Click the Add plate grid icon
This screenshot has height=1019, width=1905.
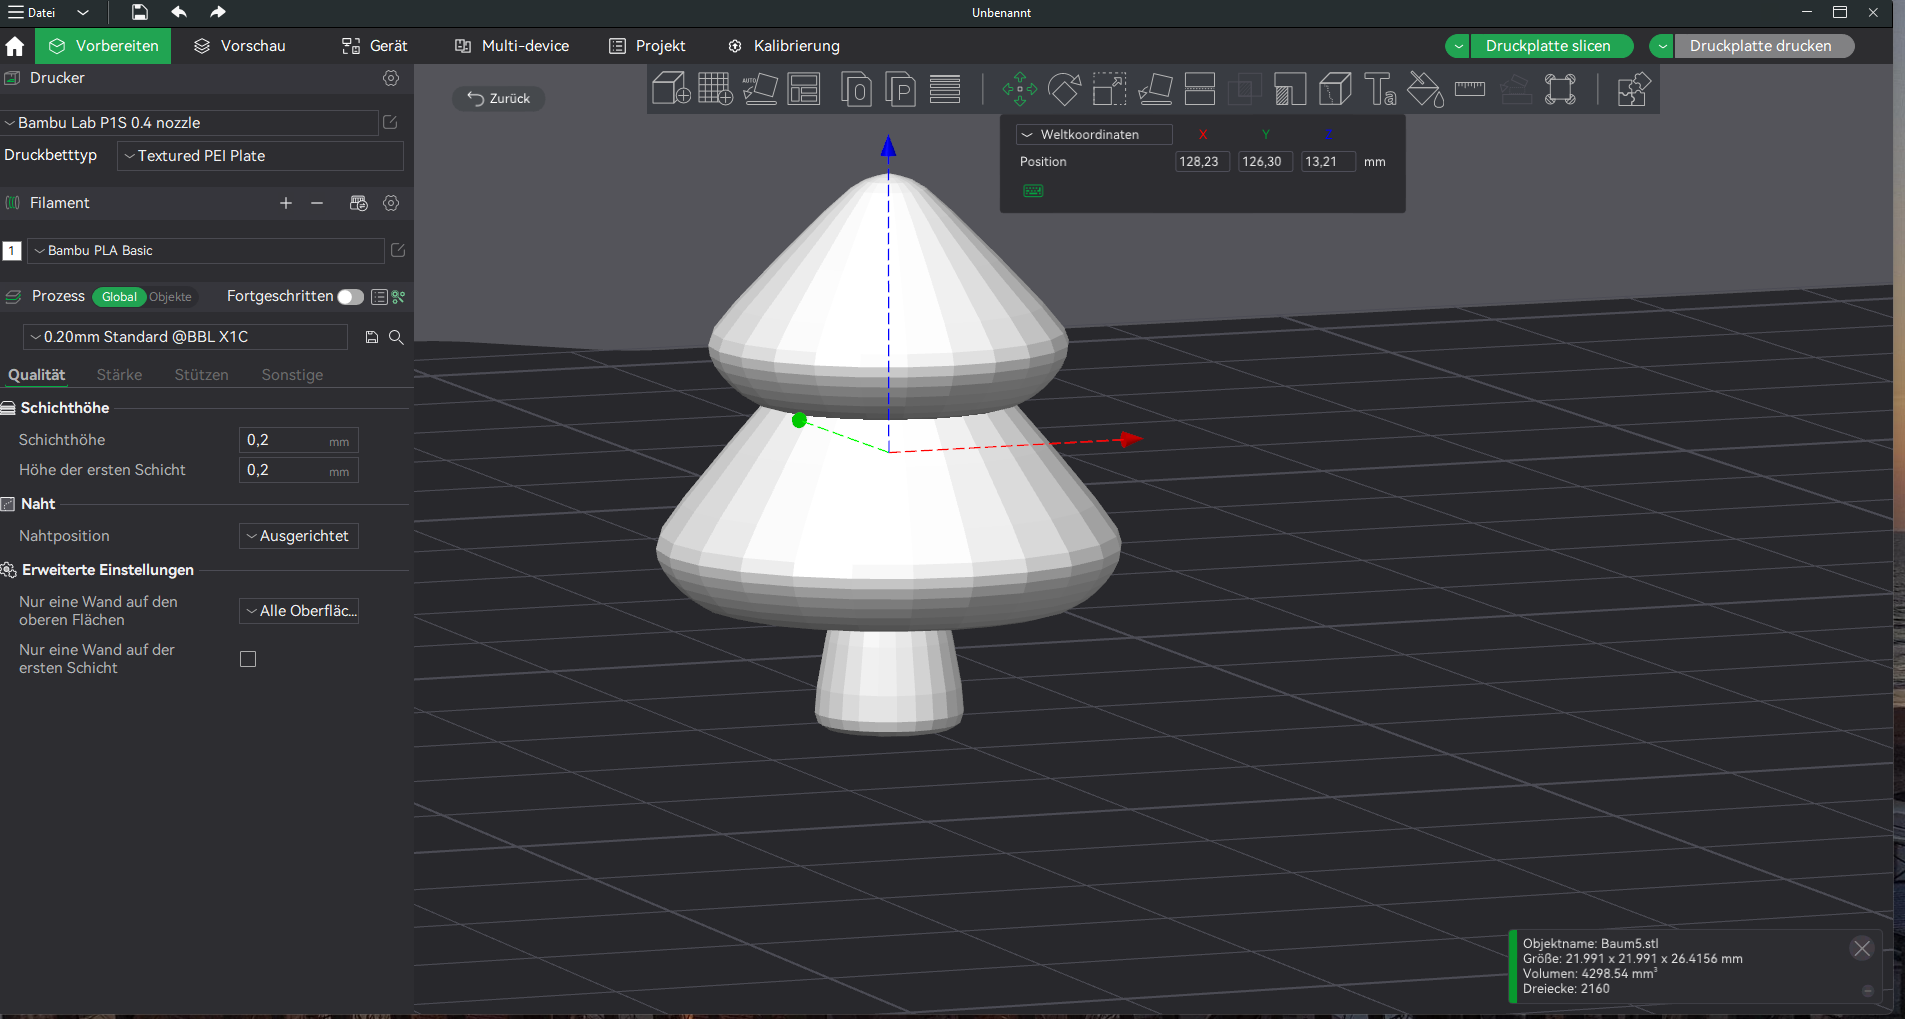click(x=715, y=89)
